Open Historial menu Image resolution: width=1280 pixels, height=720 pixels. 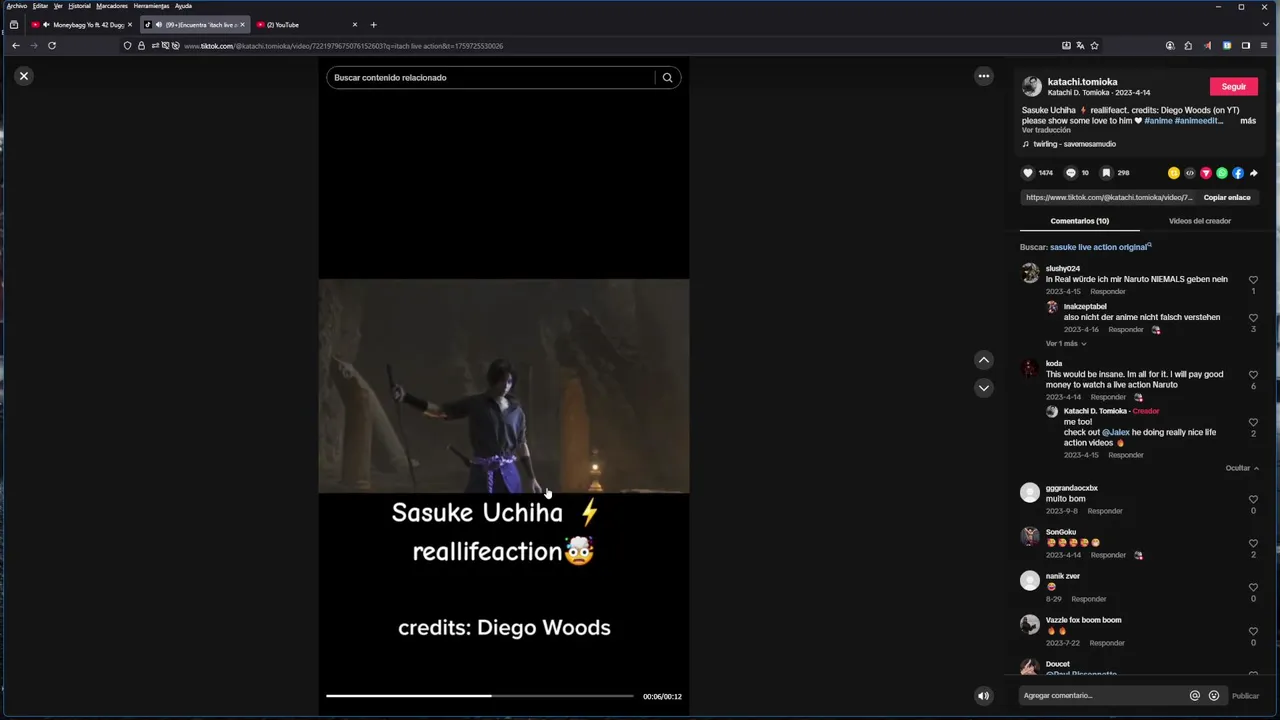coord(79,6)
